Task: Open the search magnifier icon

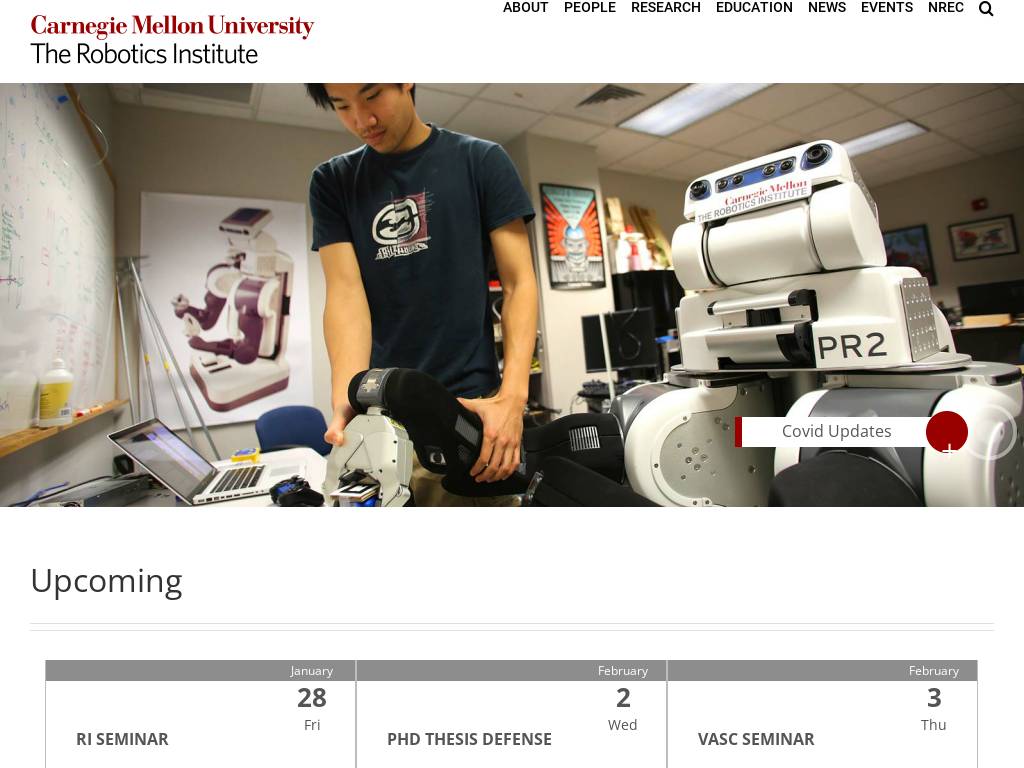Action: tap(986, 8)
